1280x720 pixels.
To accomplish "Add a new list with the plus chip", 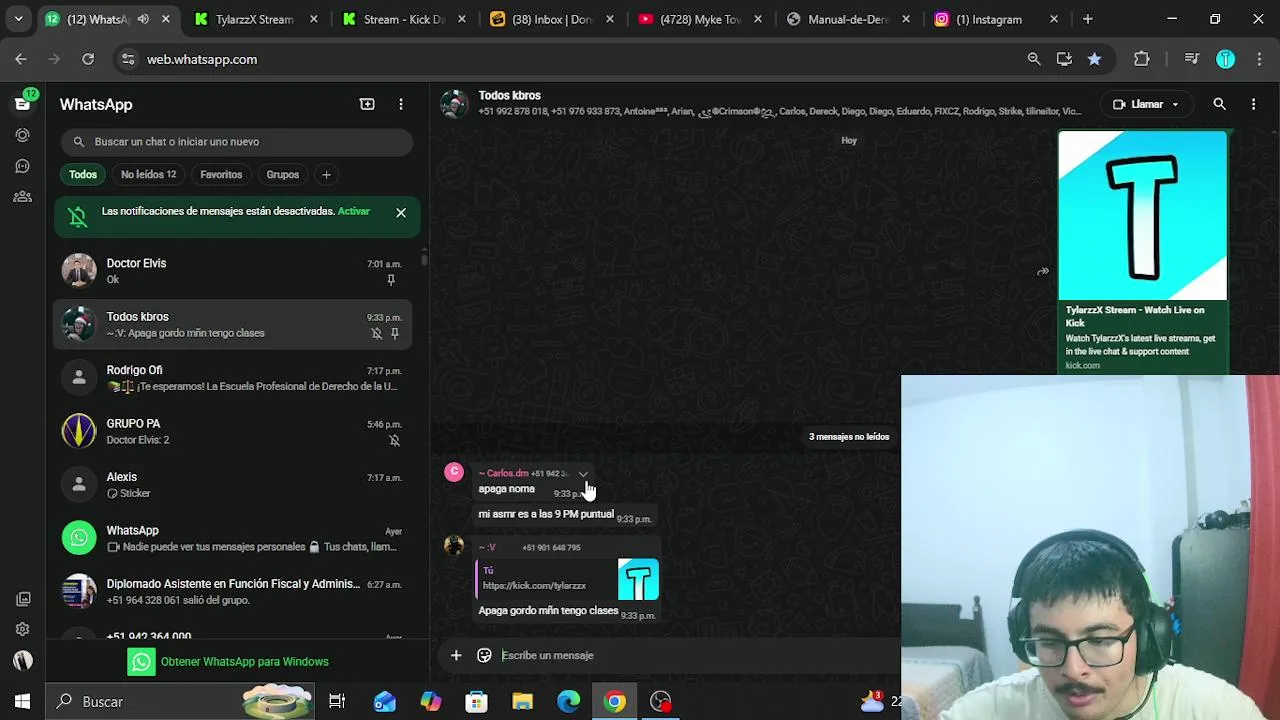I will click(326, 175).
